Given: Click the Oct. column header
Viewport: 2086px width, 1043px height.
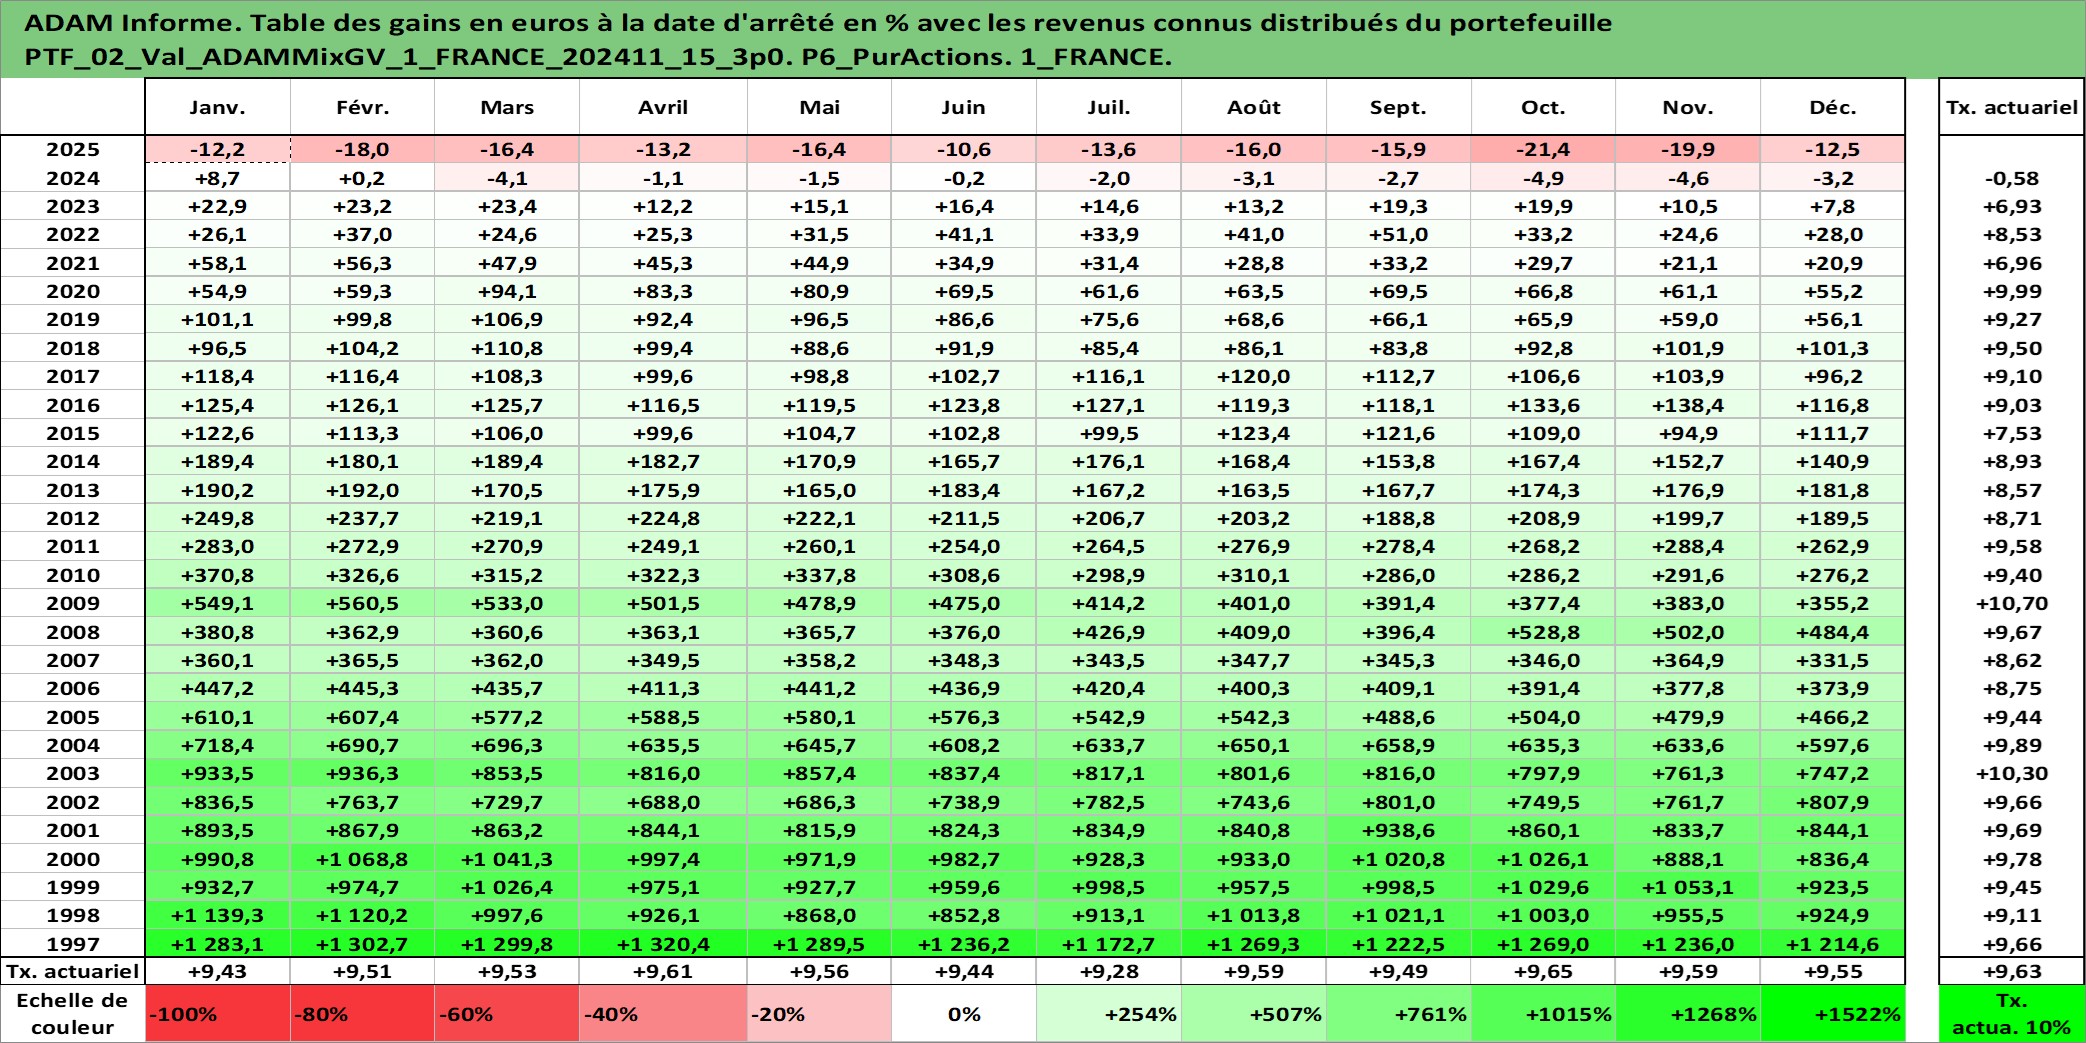Looking at the screenshot, I should (x=1543, y=107).
